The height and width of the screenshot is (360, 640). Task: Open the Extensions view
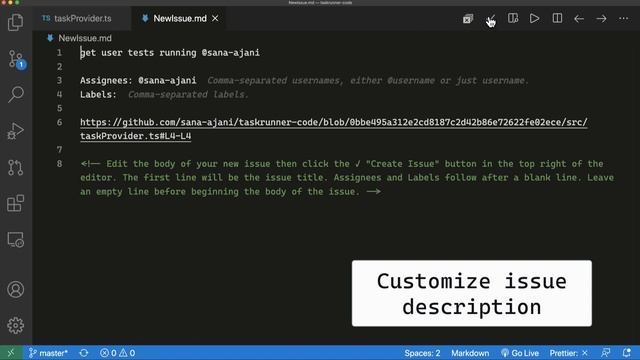[x=16, y=203]
